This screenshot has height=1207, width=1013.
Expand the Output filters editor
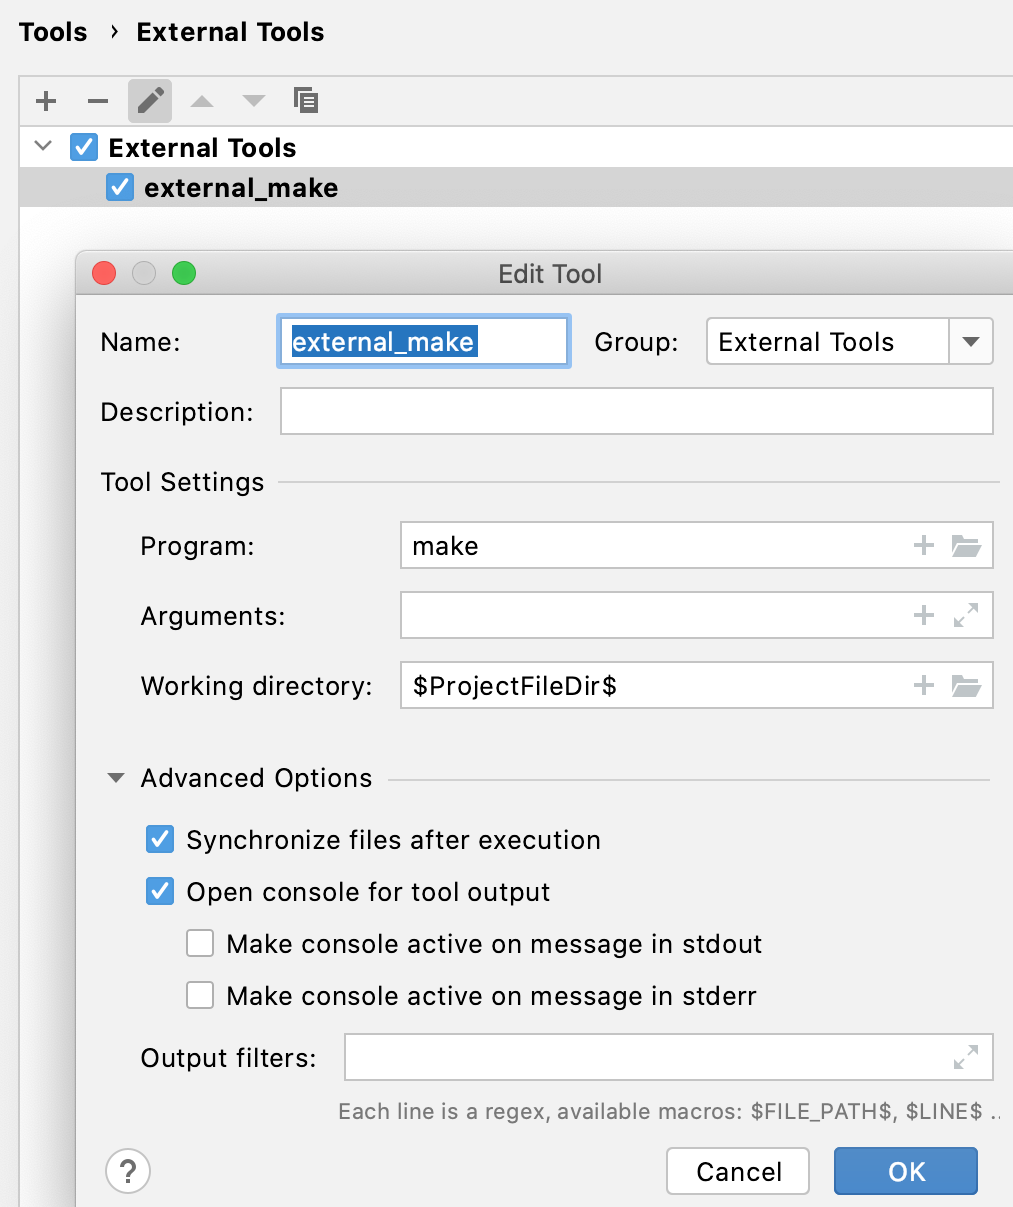pos(966,1057)
